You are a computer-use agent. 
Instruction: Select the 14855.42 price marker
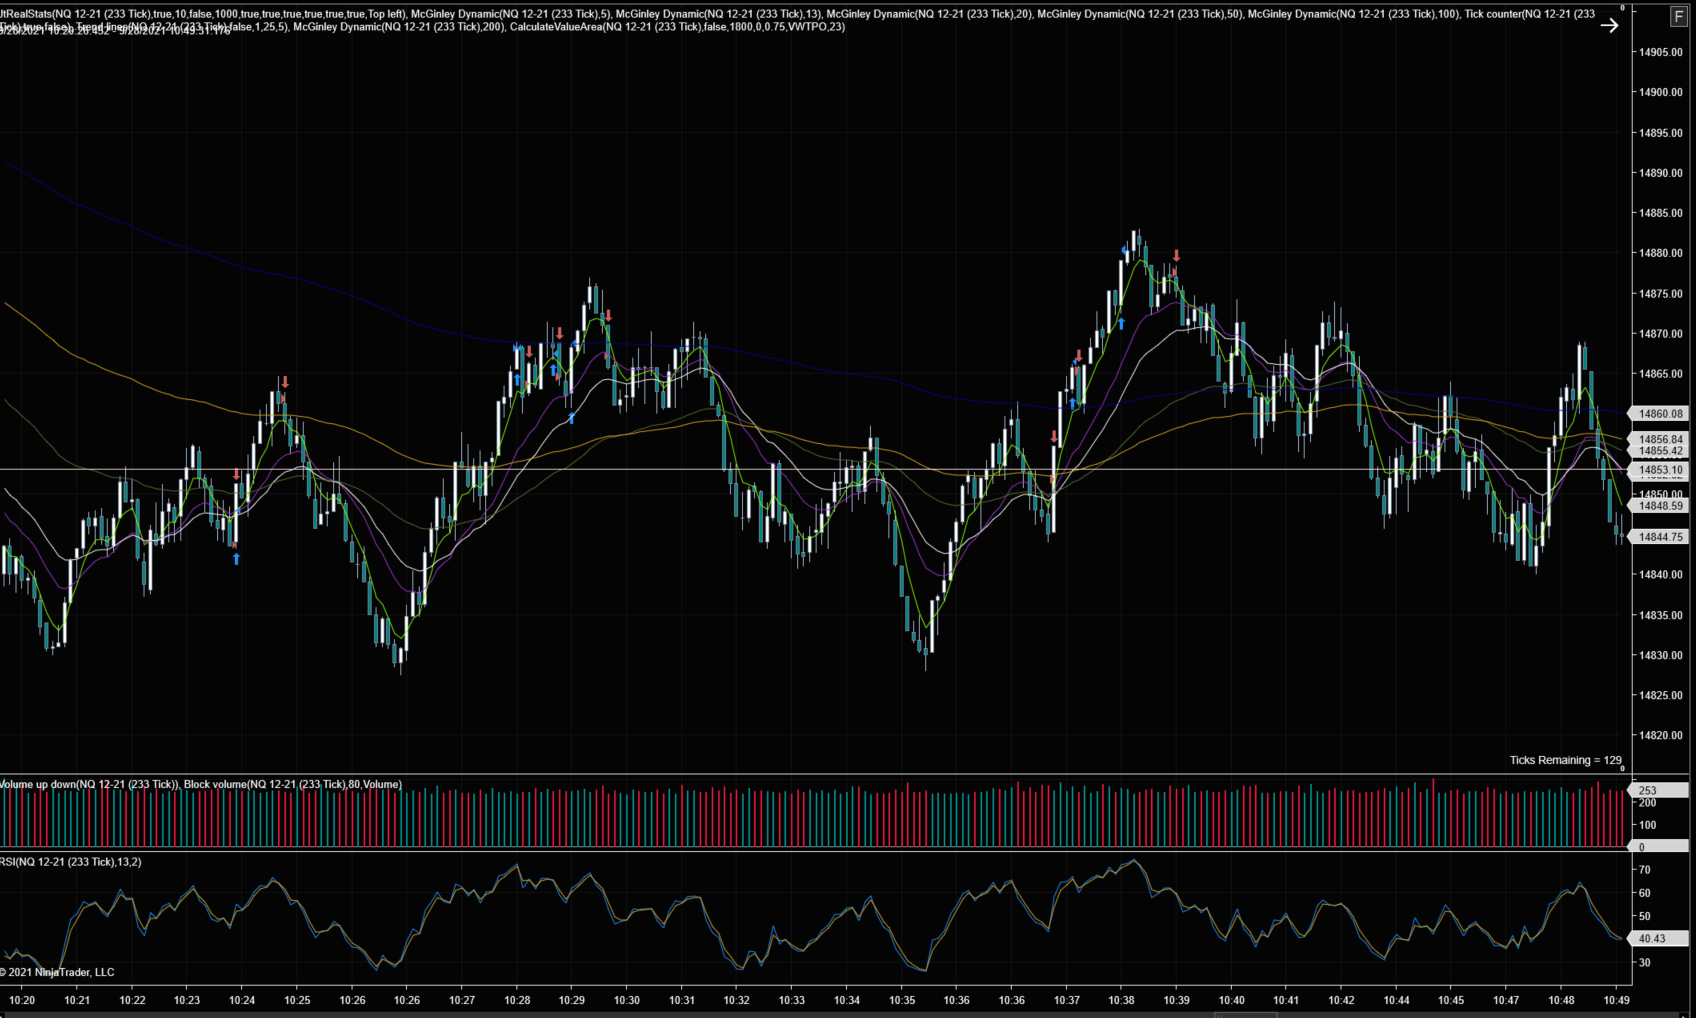1660,451
